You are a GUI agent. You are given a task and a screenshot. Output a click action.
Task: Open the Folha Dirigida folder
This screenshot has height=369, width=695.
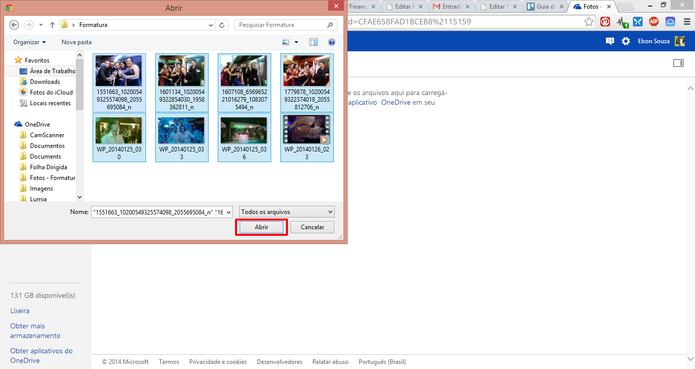pyautogui.click(x=48, y=167)
